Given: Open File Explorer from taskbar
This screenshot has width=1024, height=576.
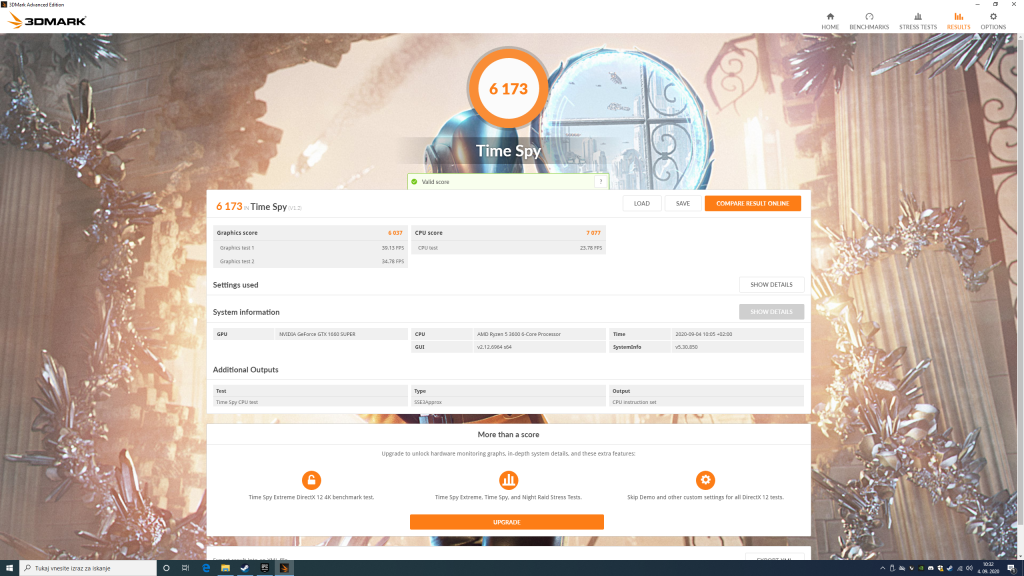Looking at the screenshot, I should tap(225, 568).
